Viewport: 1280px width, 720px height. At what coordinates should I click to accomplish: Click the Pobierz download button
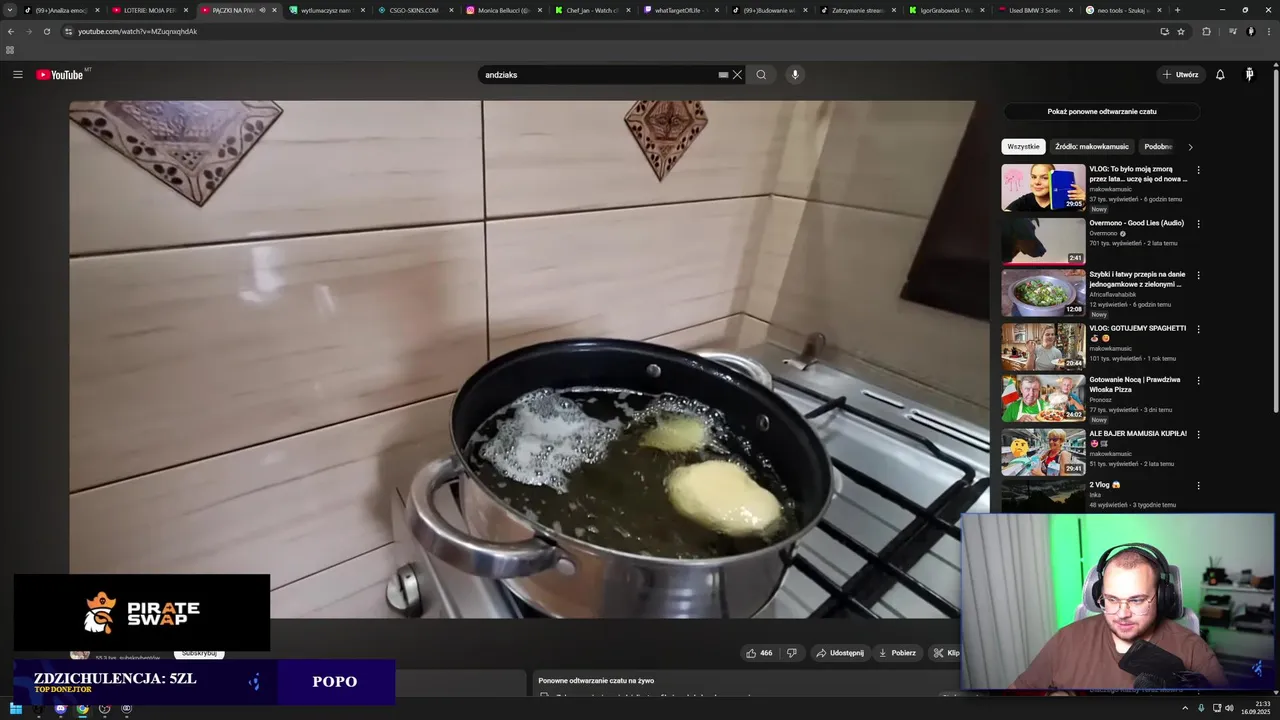click(897, 653)
